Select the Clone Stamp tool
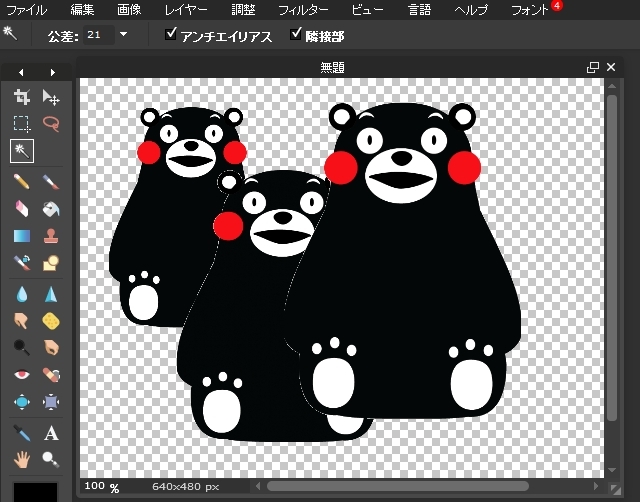Screen dimensions: 640x502 [x=51, y=236]
